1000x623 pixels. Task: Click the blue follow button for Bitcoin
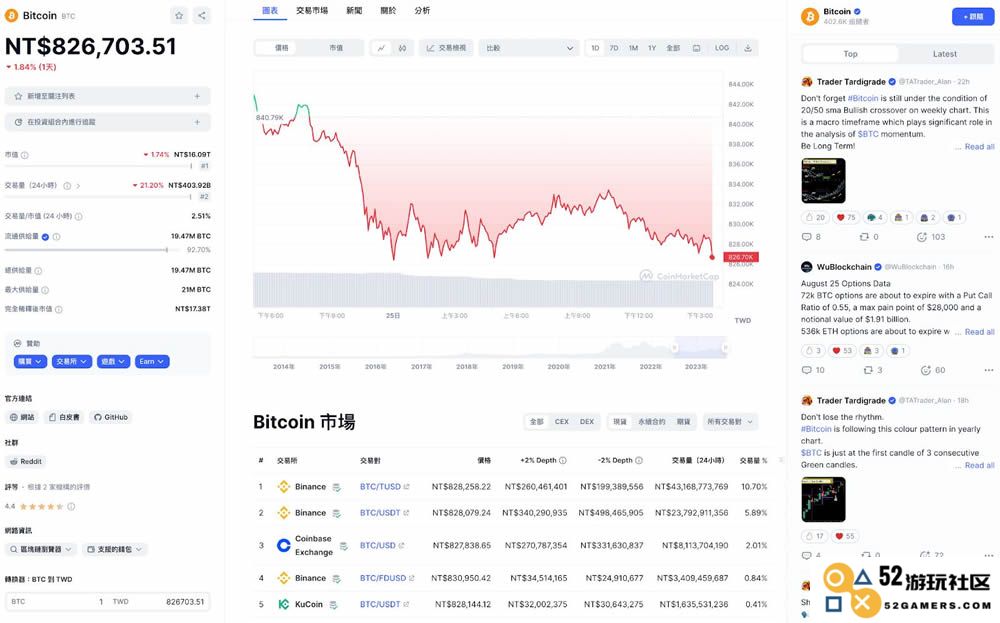(973, 17)
